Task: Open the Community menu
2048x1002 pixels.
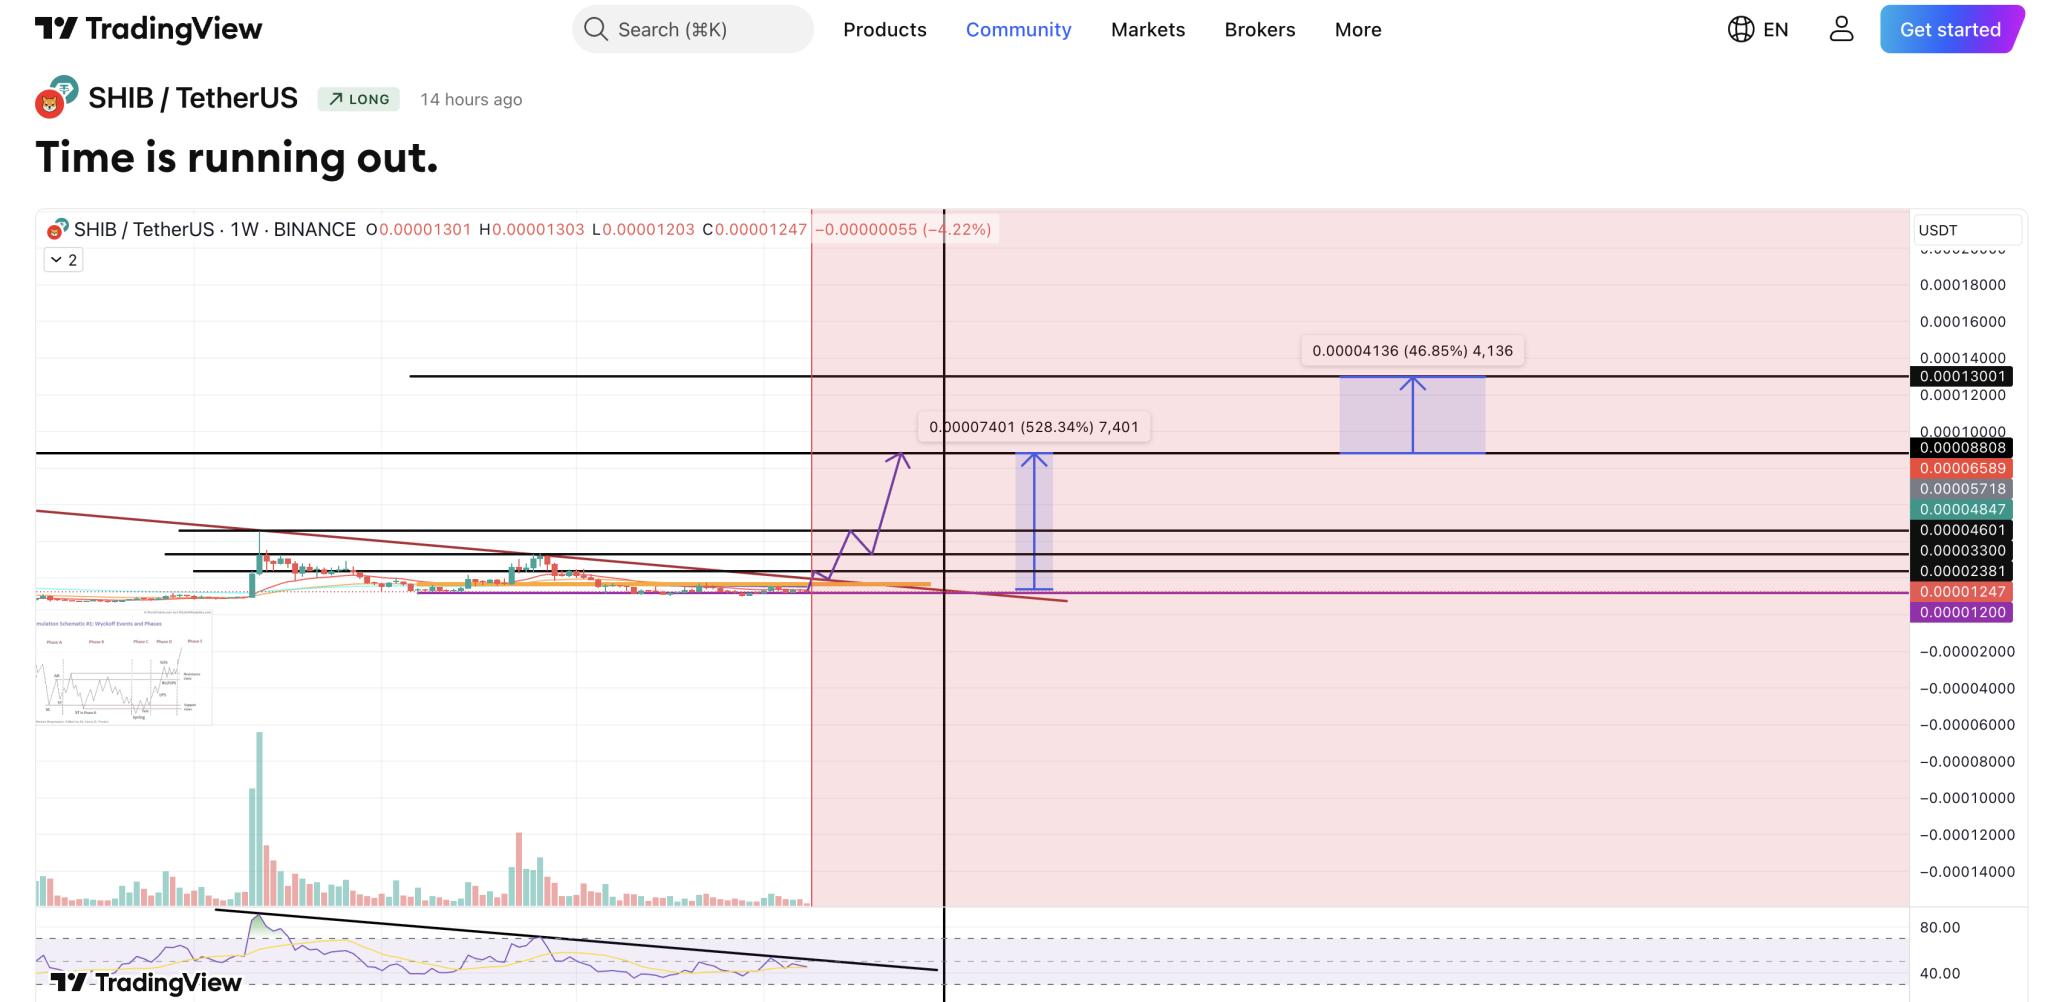Action: coord(1018,29)
